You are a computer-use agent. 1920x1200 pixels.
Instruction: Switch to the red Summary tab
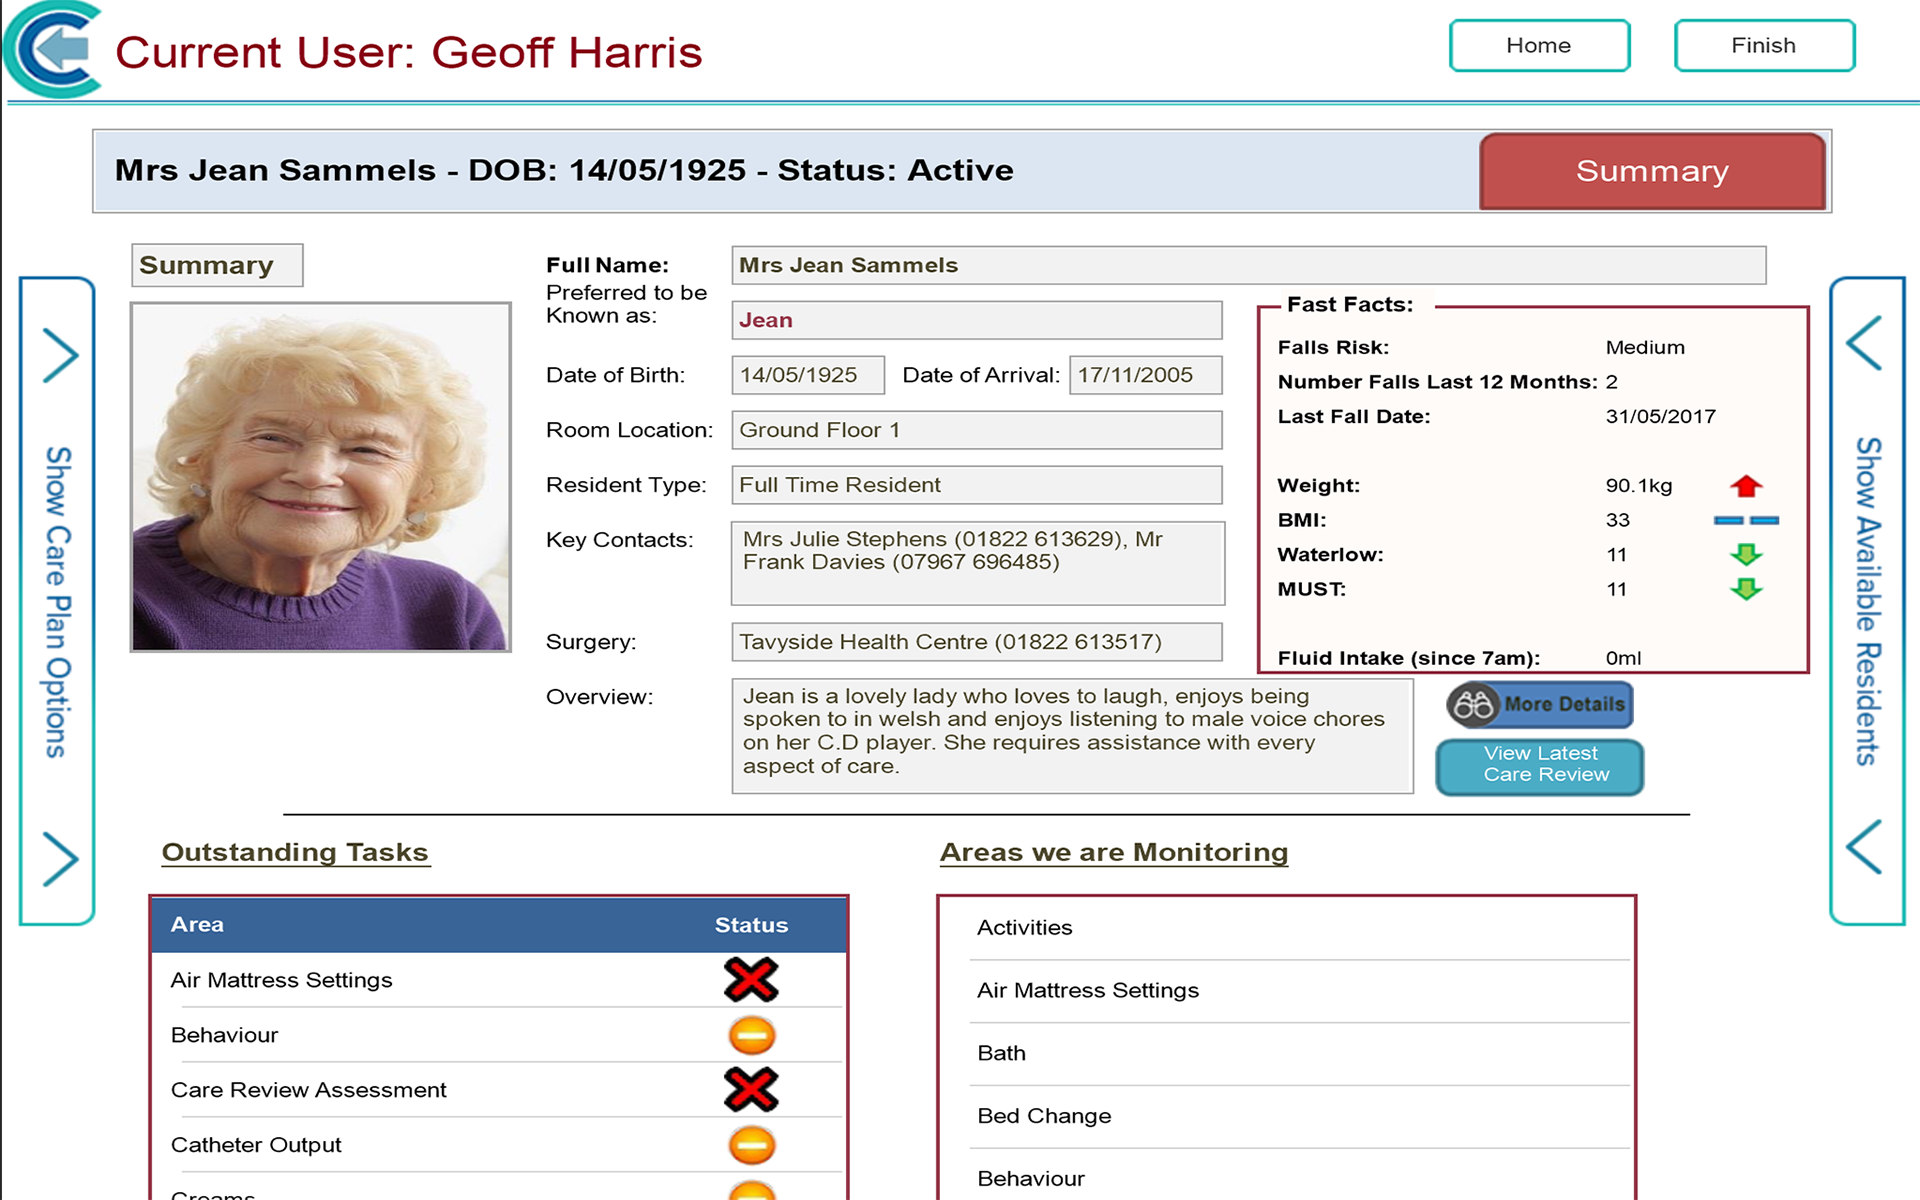(x=1652, y=171)
